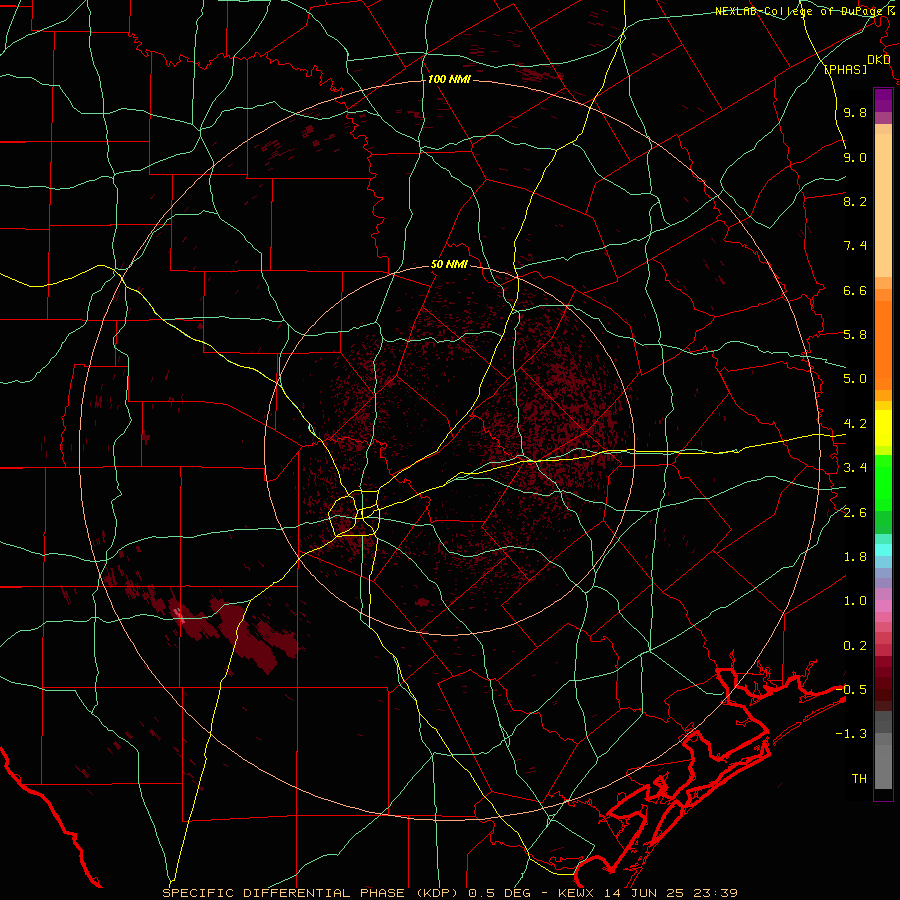This screenshot has width=900, height=900.
Task: Click the "[PHAS]" legend unit label
Action: click(x=845, y=69)
